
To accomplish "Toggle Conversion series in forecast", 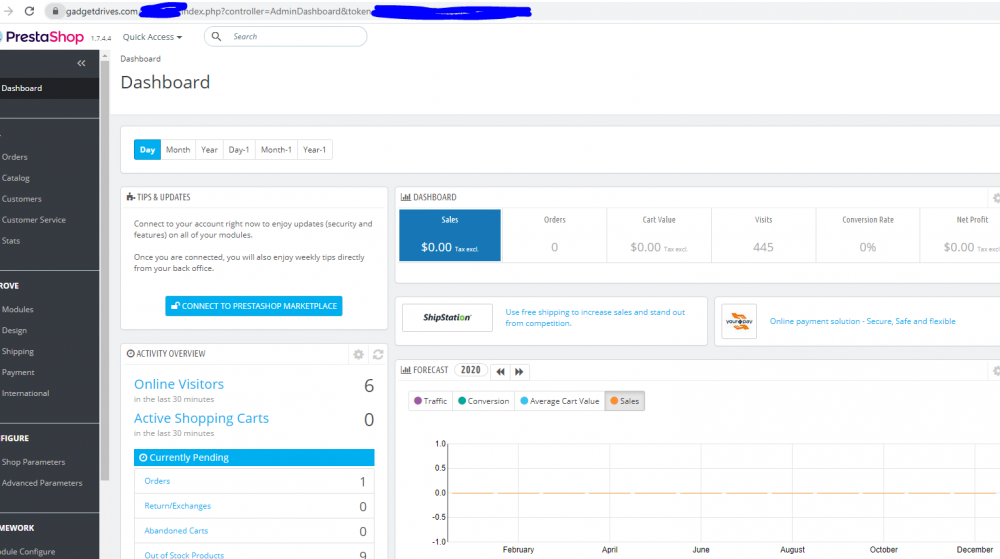I will [483, 401].
